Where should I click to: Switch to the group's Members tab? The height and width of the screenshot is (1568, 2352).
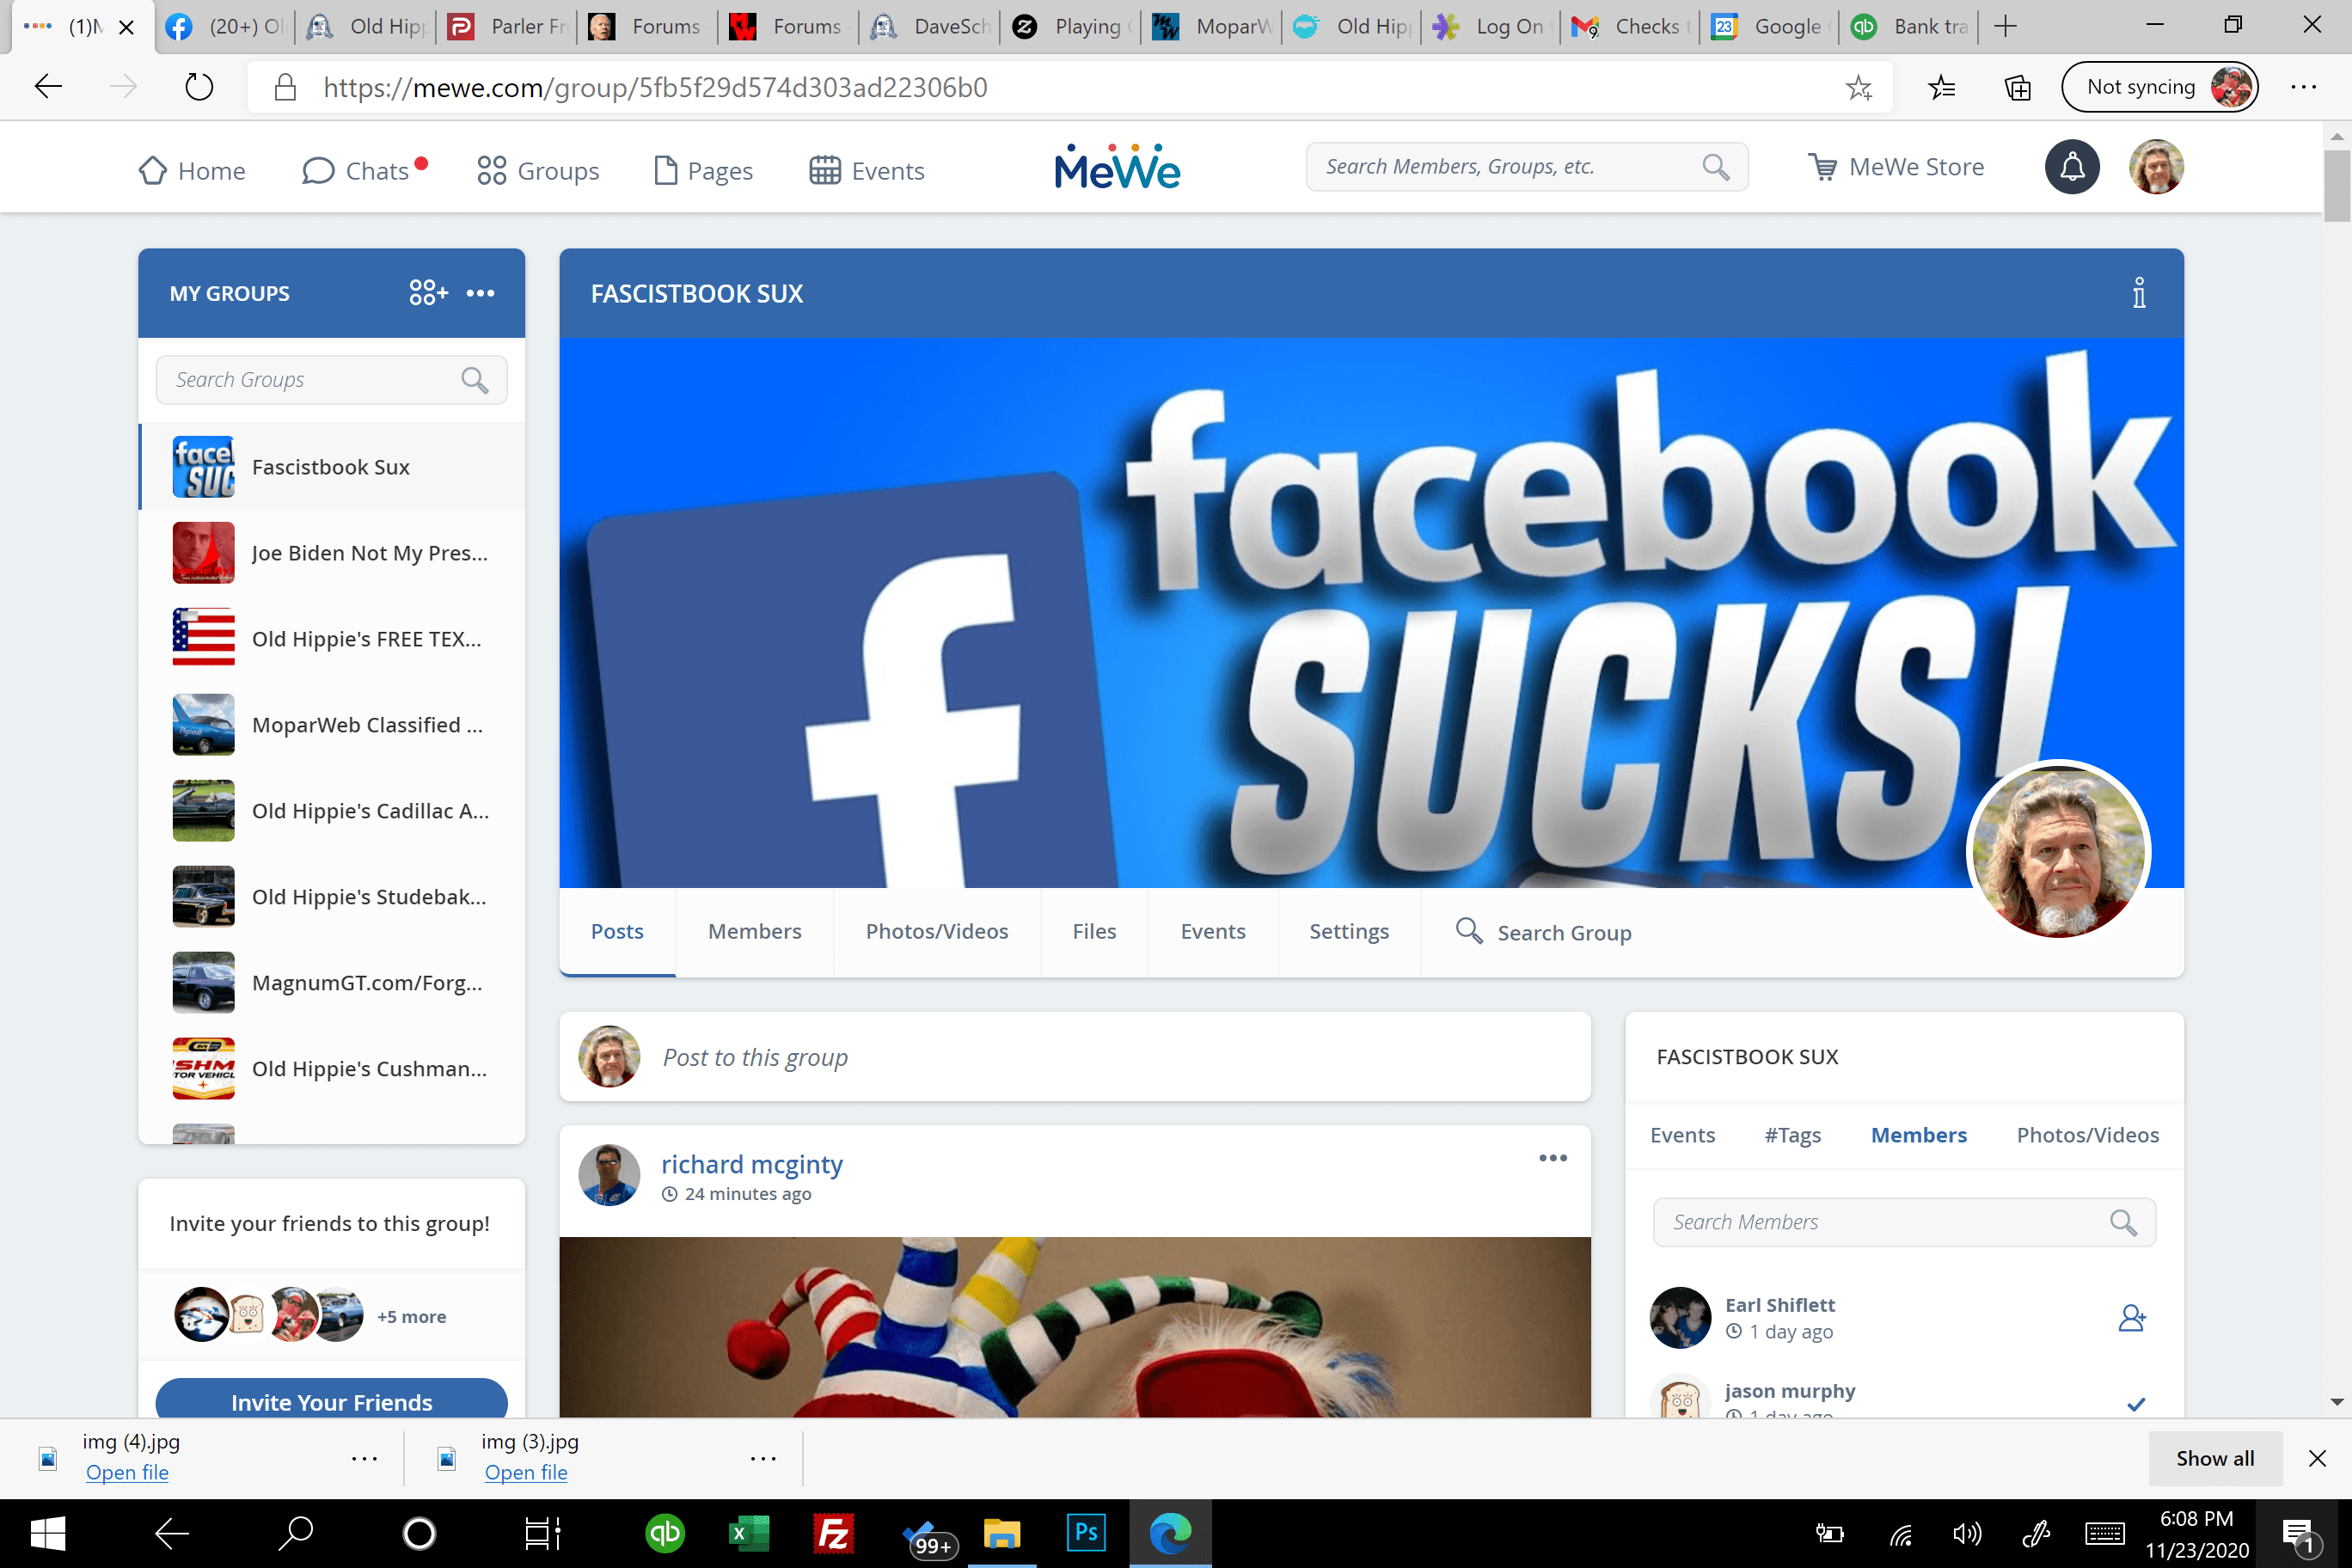tap(755, 931)
